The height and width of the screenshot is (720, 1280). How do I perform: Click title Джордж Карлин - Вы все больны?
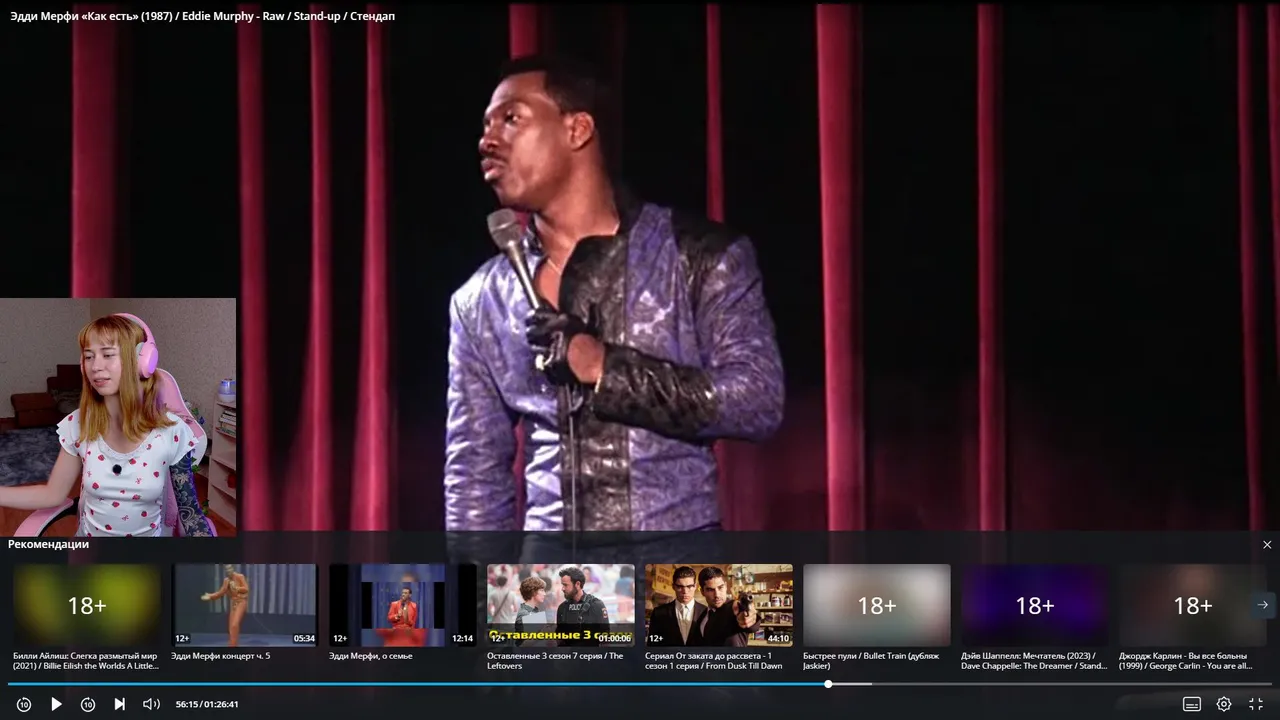1185,661
